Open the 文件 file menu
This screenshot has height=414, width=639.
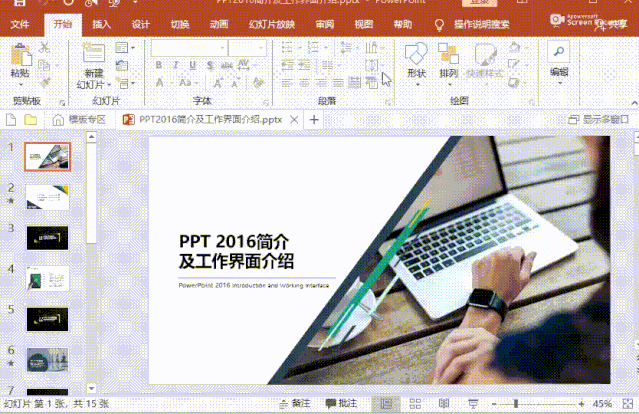pyautogui.click(x=20, y=24)
